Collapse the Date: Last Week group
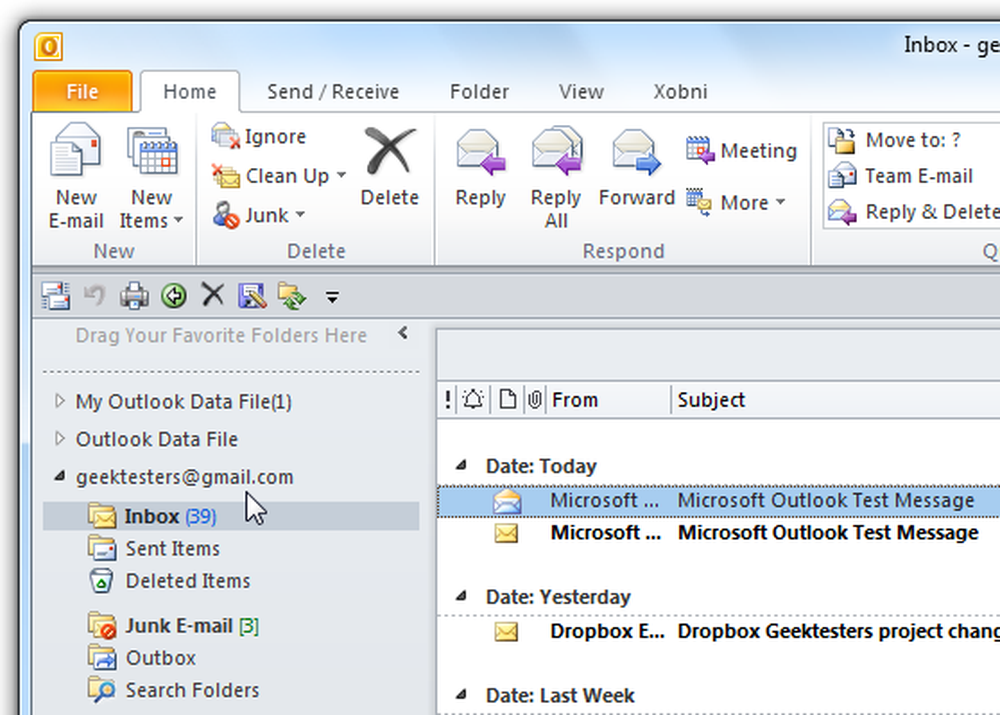This screenshot has height=715, width=1000. pos(461,695)
